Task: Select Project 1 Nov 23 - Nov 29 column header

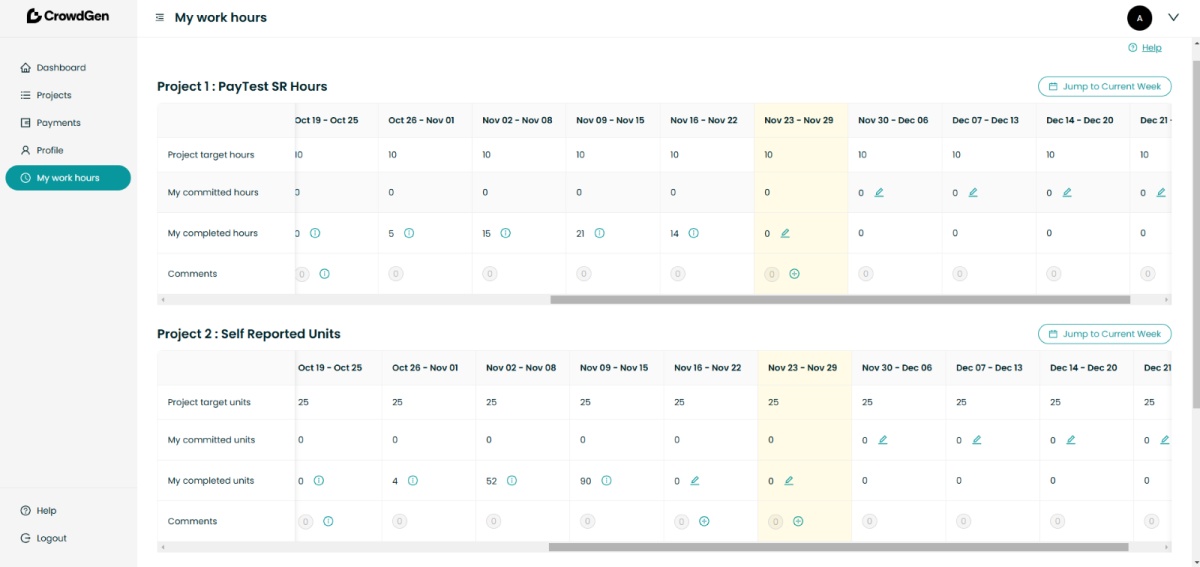Action: 799,120
